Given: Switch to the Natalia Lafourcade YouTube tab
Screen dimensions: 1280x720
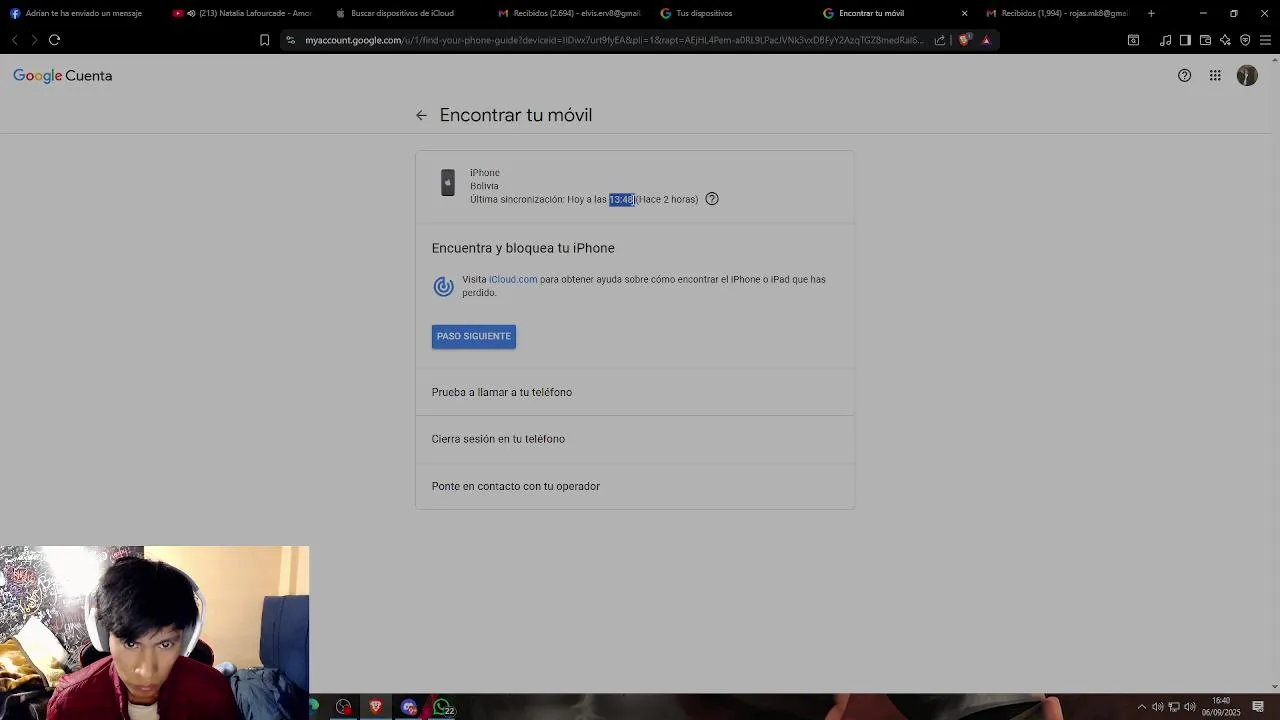Looking at the screenshot, I should (242, 13).
